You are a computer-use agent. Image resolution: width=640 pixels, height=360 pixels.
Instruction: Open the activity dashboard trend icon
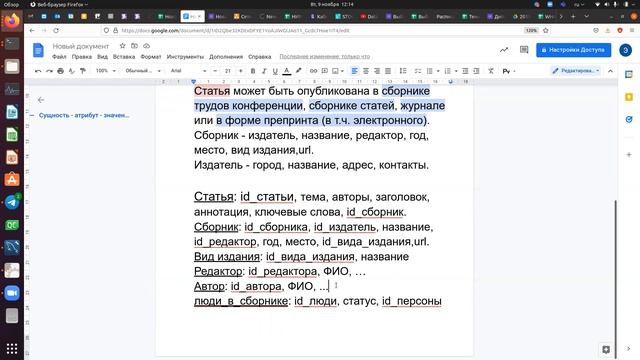[x=504, y=50]
